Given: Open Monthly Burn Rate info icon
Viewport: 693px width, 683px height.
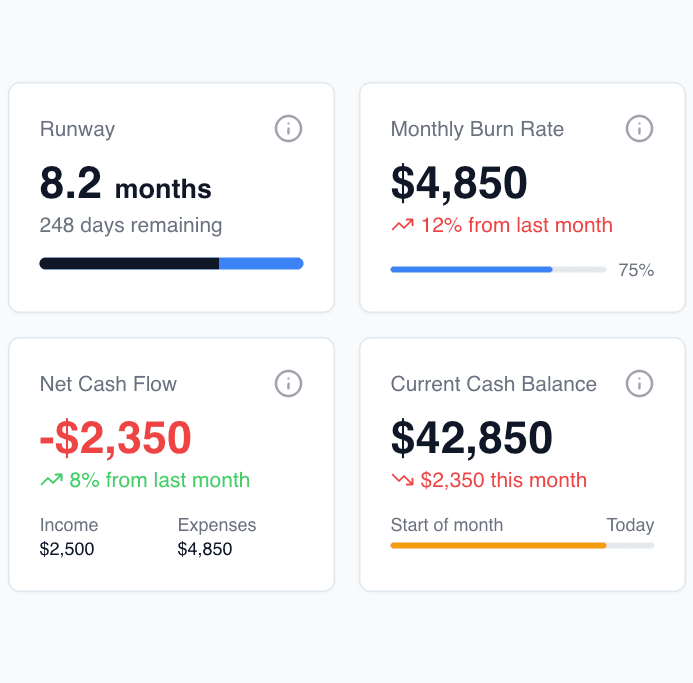Looking at the screenshot, I should click(639, 129).
